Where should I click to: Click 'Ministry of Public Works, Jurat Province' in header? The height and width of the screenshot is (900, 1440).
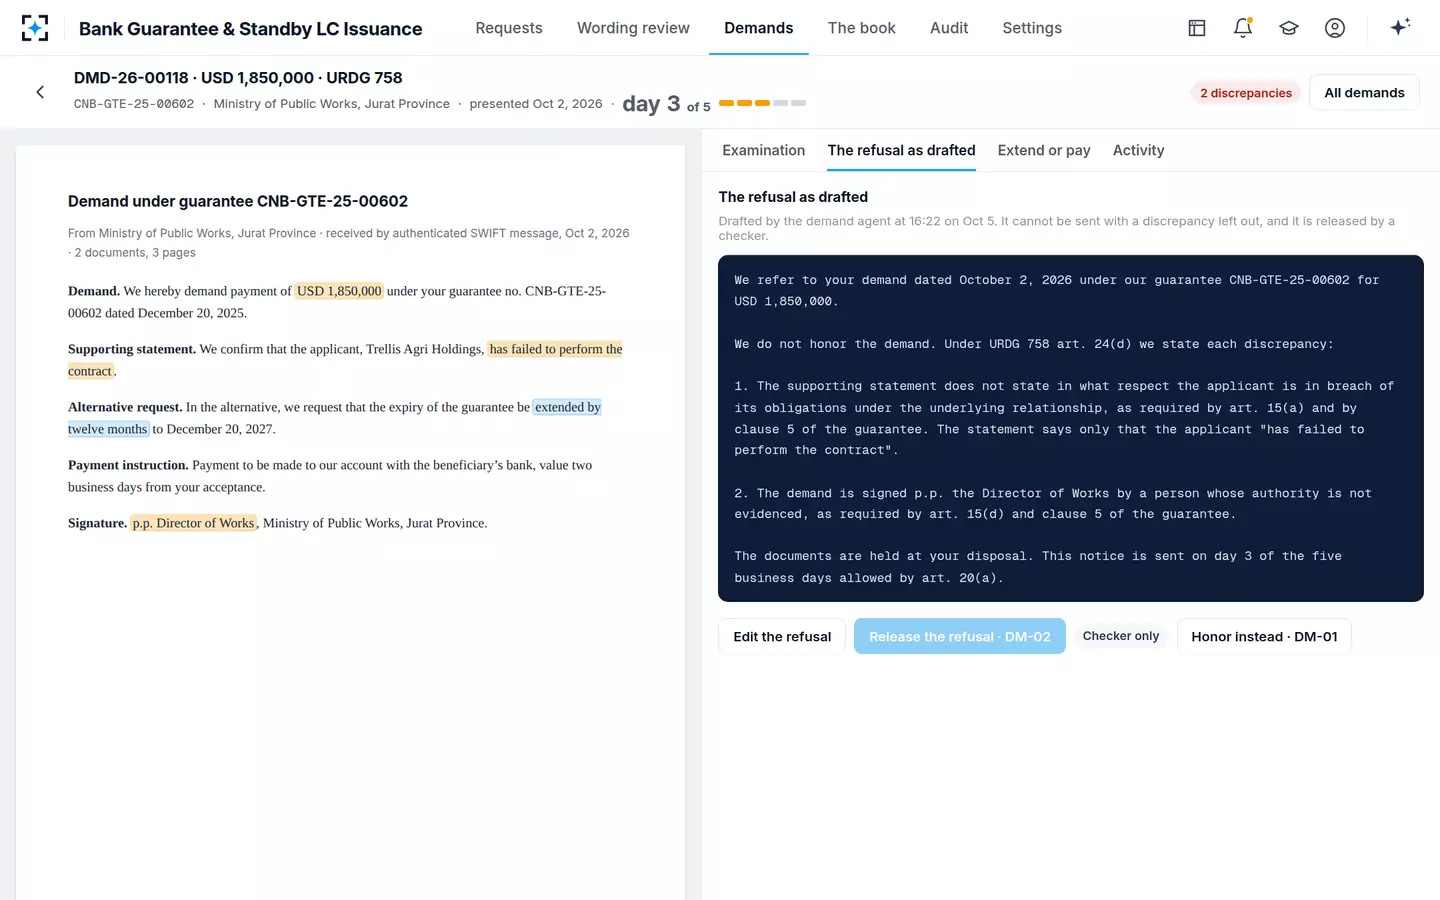[x=332, y=104]
